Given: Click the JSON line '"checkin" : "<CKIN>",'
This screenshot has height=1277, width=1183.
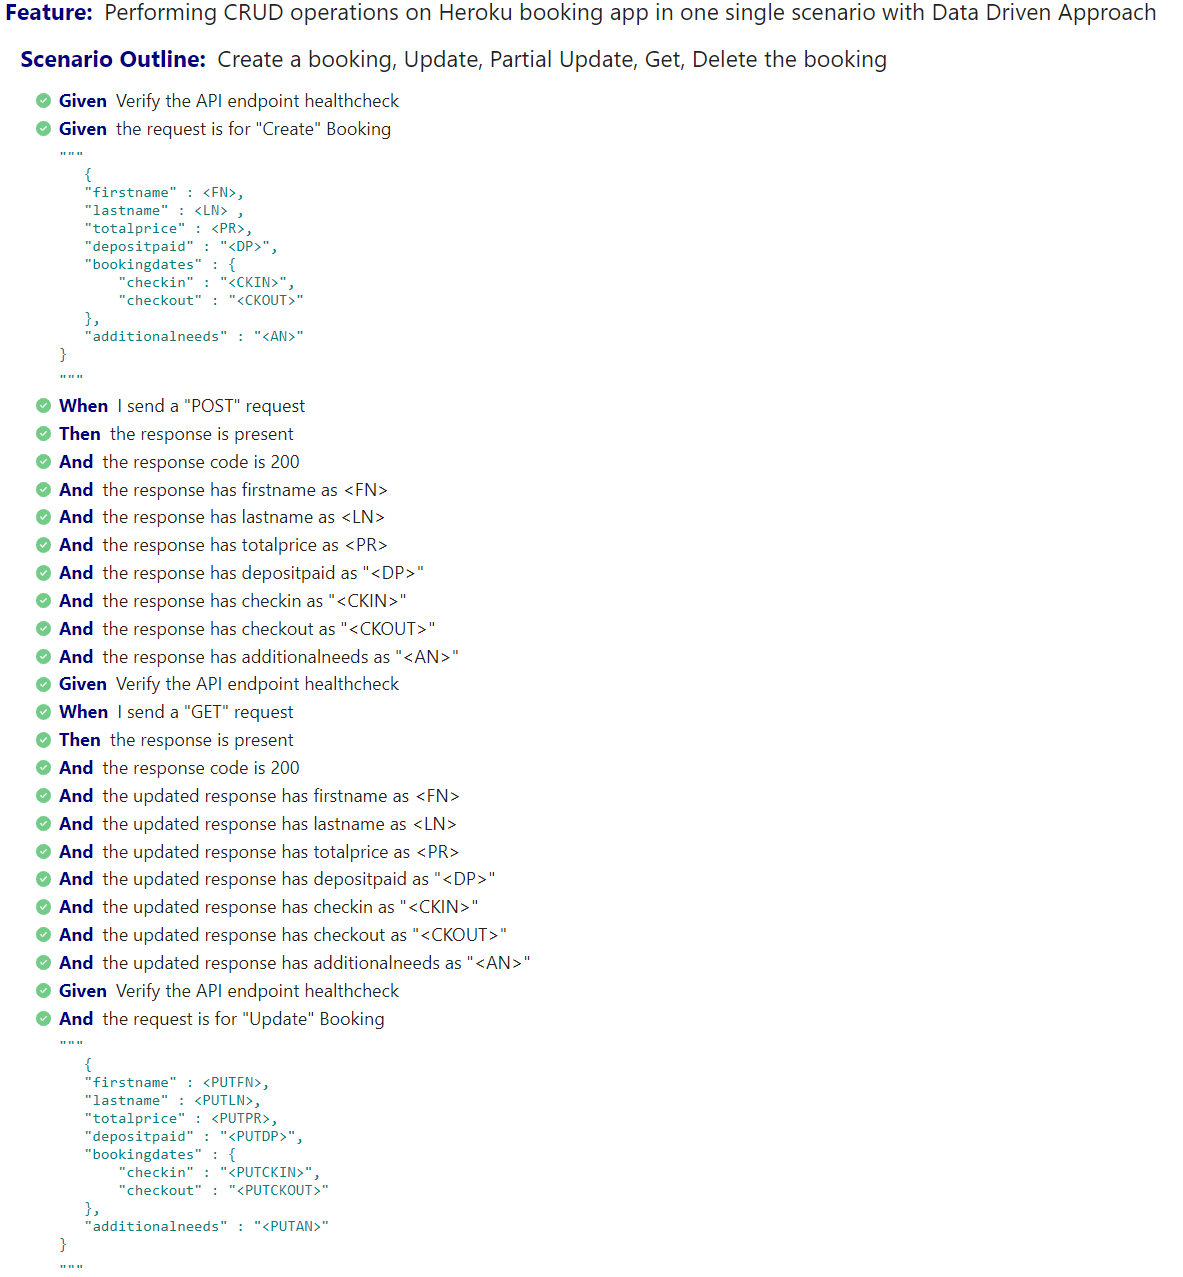Looking at the screenshot, I should pyautogui.click(x=206, y=283).
